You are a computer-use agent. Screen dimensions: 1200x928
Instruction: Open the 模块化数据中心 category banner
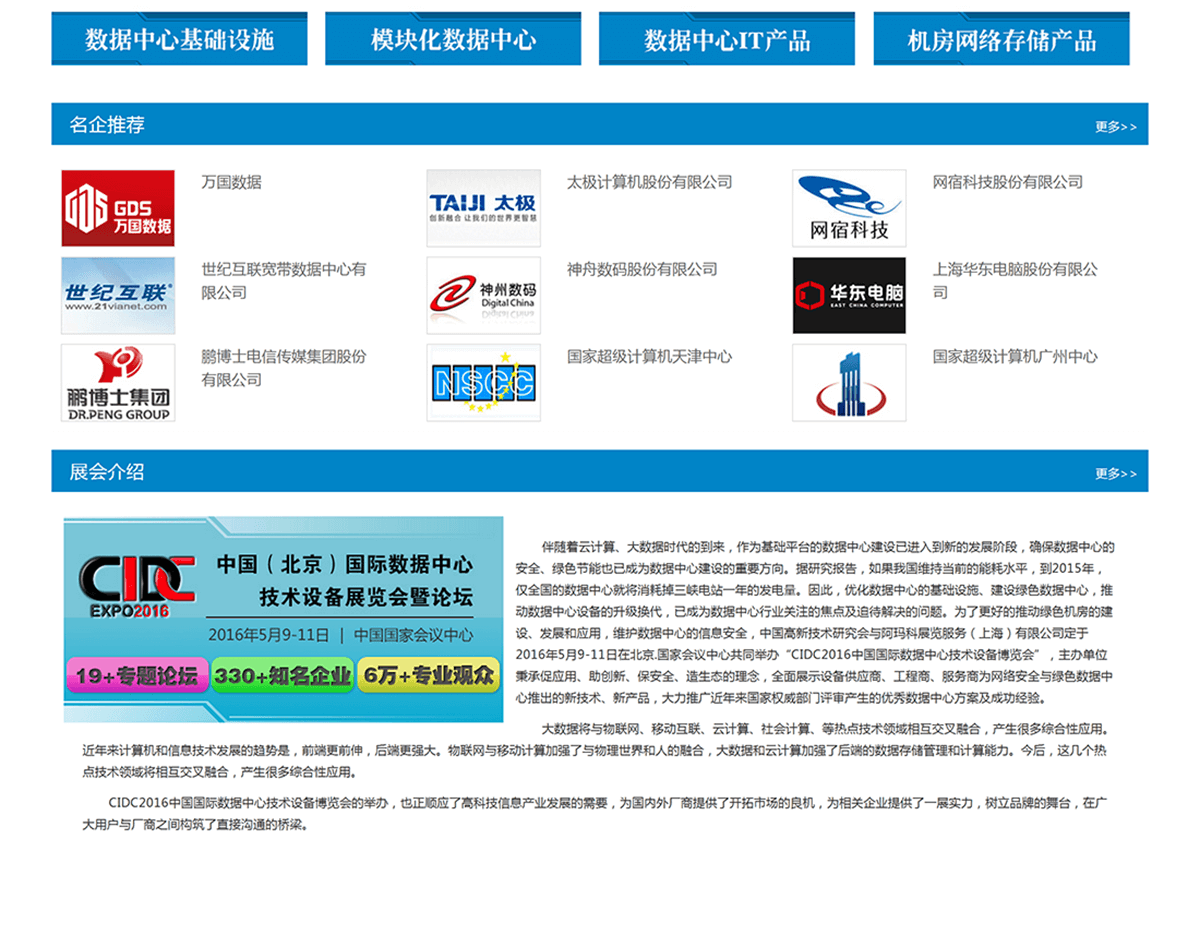(454, 39)
